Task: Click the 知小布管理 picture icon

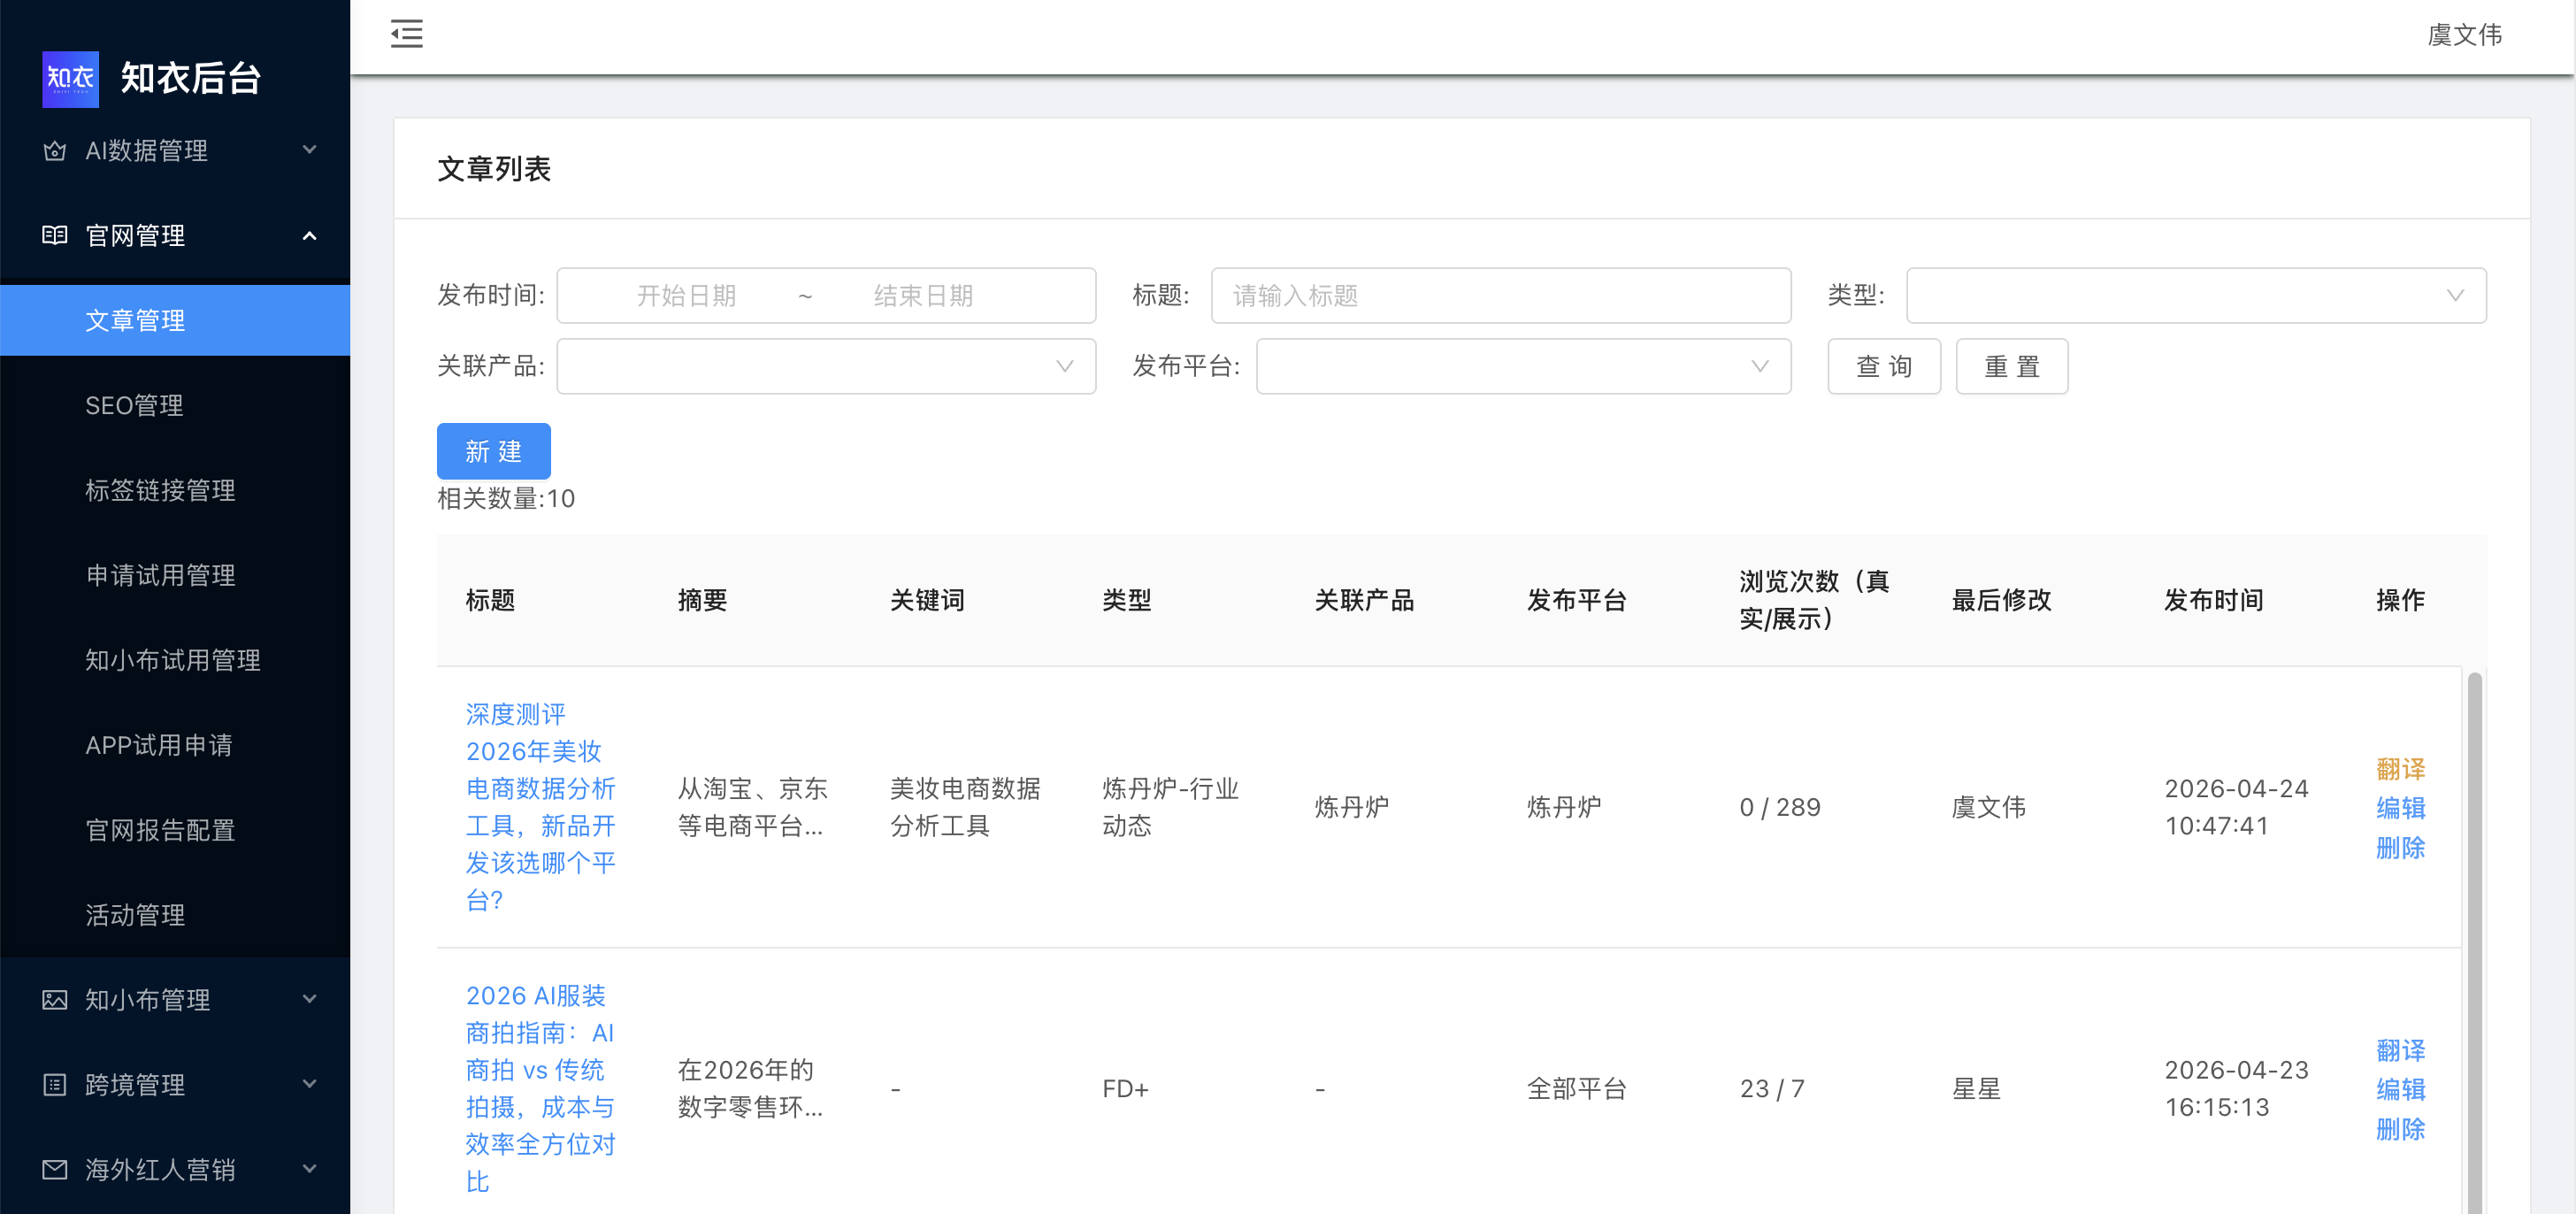Action: pyautogui.click(x=54, y=999)
